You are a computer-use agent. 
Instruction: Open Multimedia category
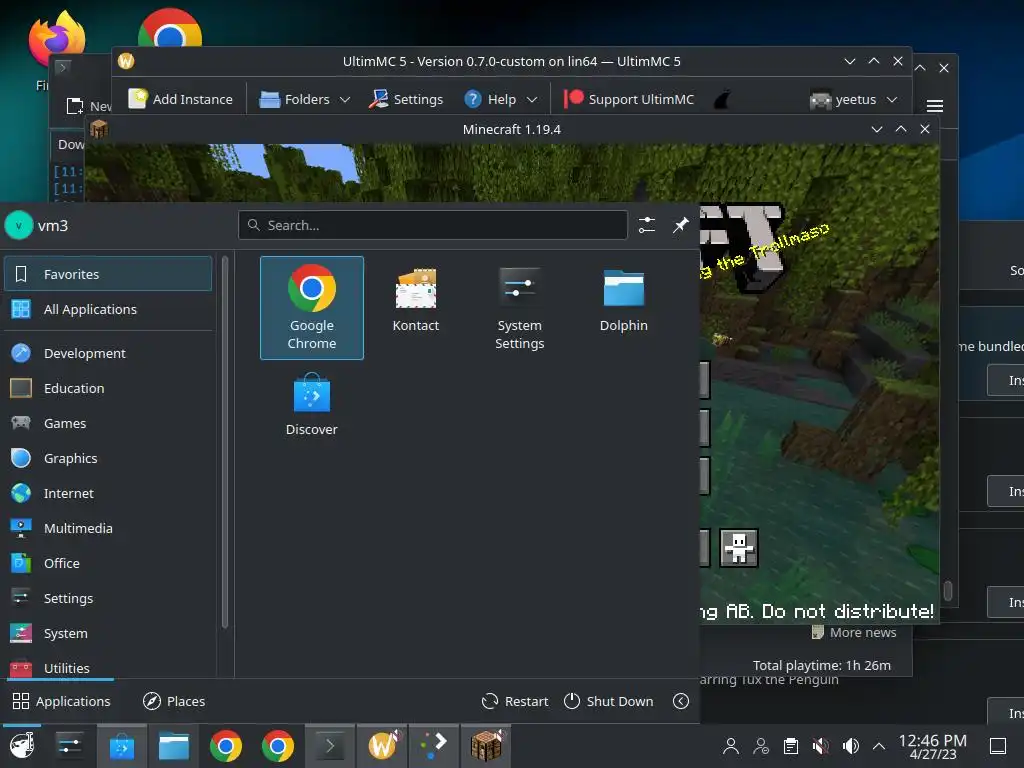click(108, 528)
